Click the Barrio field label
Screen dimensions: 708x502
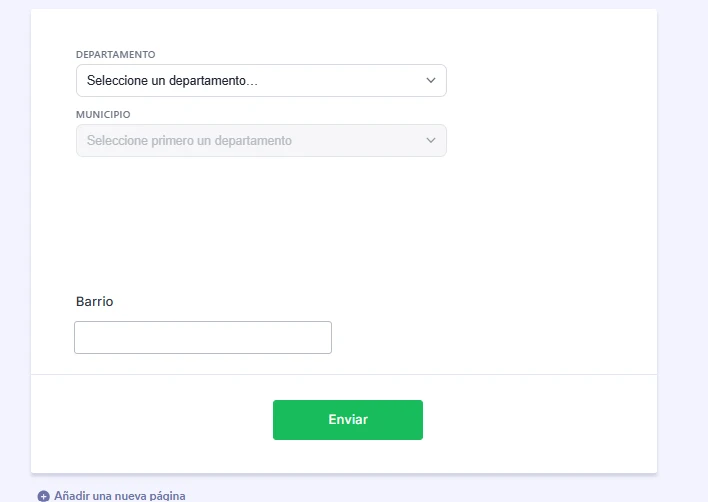coord(94,301)
